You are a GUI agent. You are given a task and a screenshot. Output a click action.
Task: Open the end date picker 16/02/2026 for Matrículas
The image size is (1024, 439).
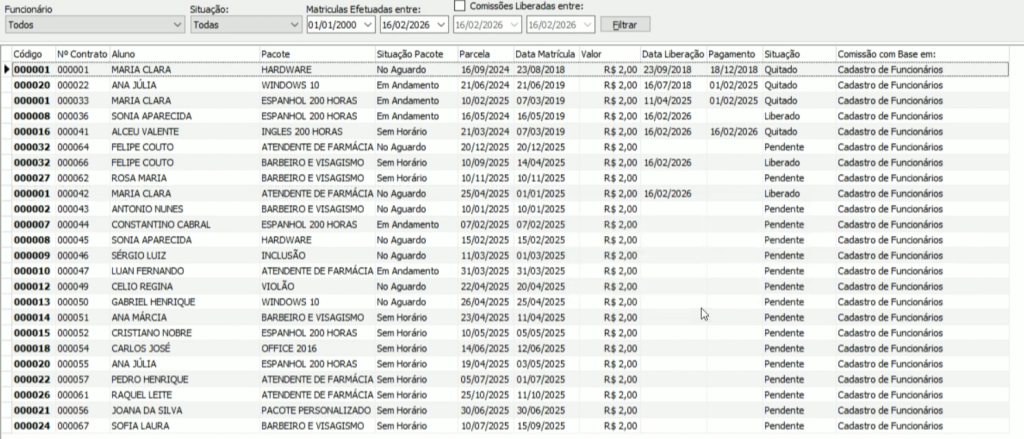pyautogui.click(x=442, y=25)
